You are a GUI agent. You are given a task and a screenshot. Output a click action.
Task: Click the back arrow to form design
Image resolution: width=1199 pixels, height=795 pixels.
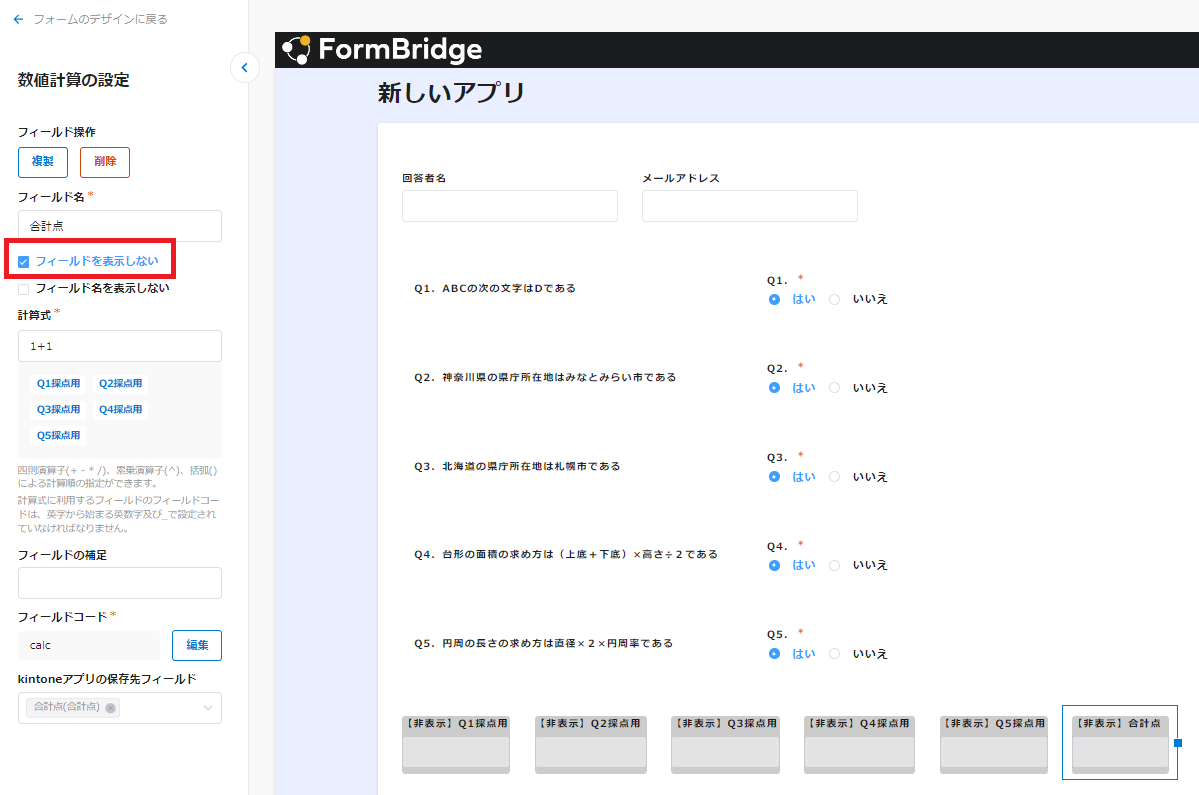pos(18,19)
